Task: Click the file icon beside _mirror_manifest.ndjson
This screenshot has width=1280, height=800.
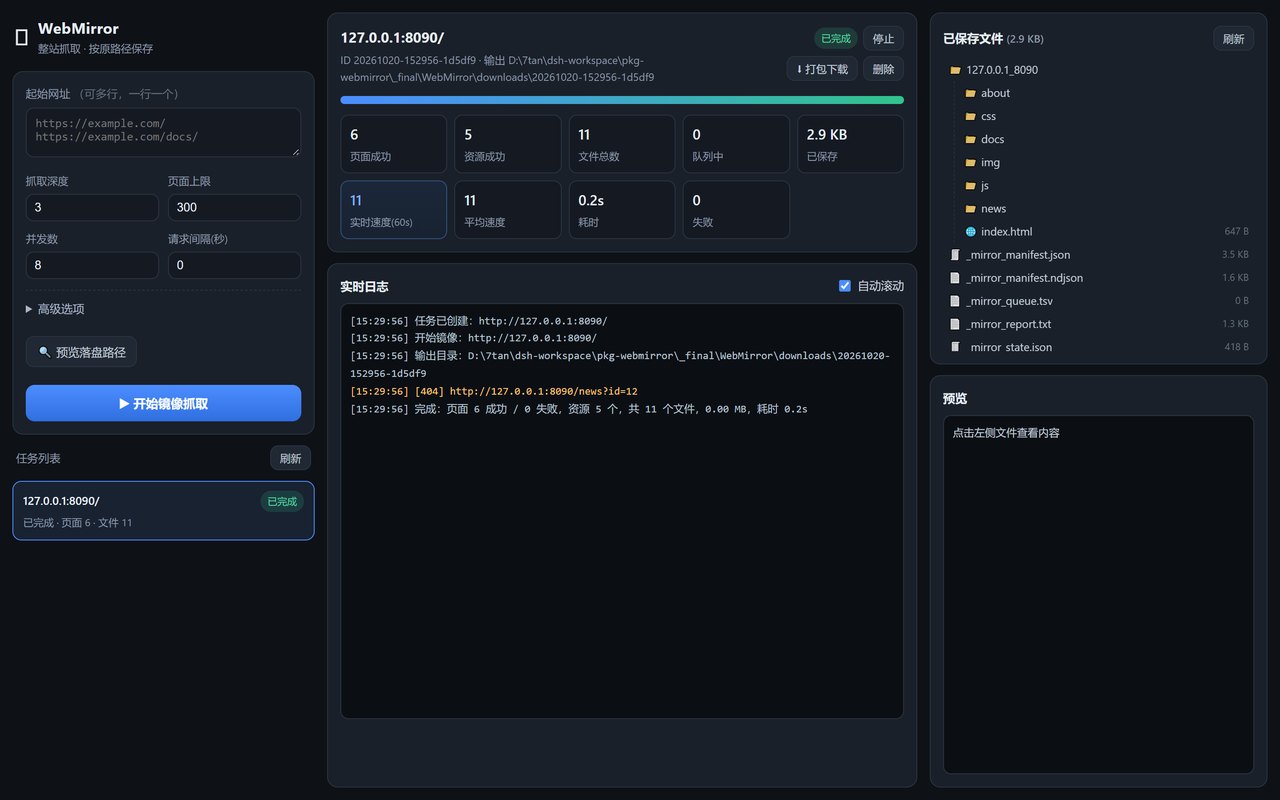Action: tap(955, 278)
